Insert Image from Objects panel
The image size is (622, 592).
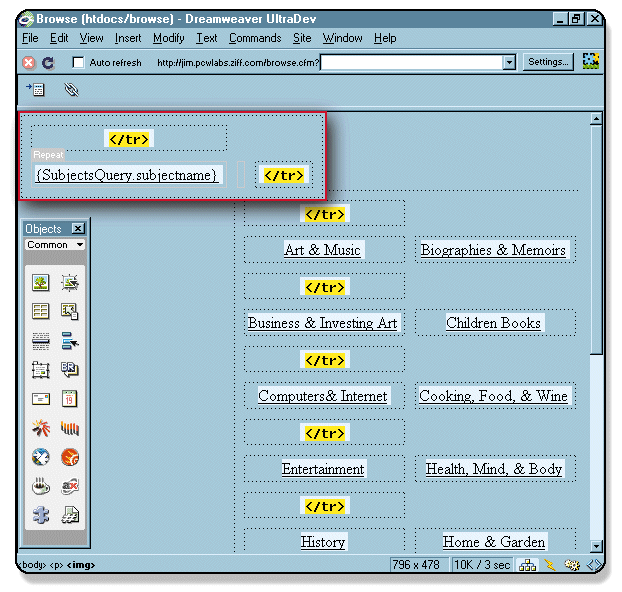tap(40, 283)
